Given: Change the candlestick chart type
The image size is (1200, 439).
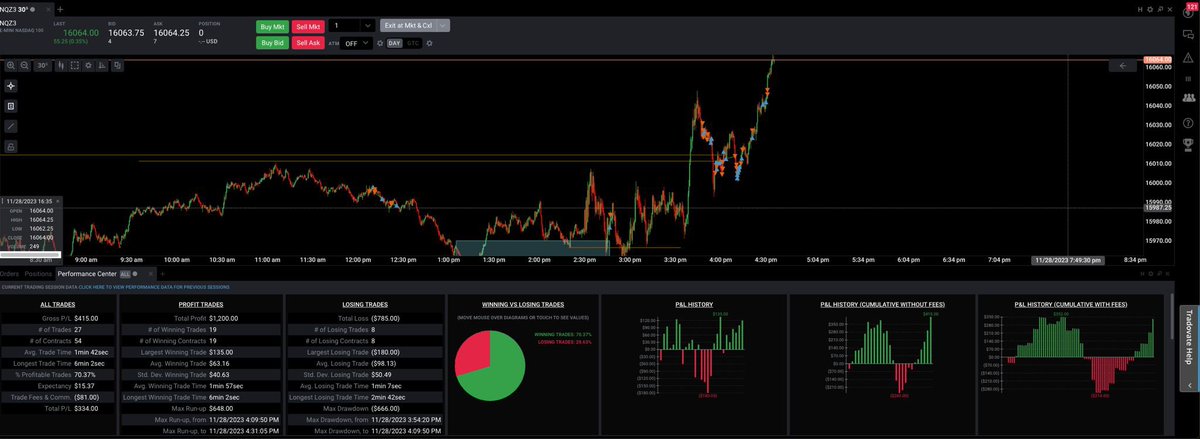Looking at the screenshot, I should click(61, 65).
